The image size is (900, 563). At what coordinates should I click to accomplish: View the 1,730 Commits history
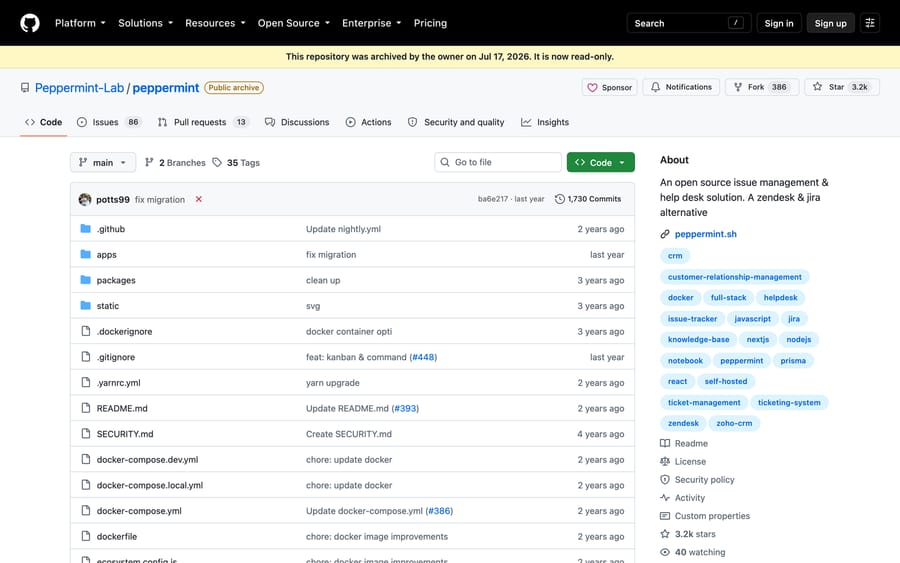coord(588,199)
